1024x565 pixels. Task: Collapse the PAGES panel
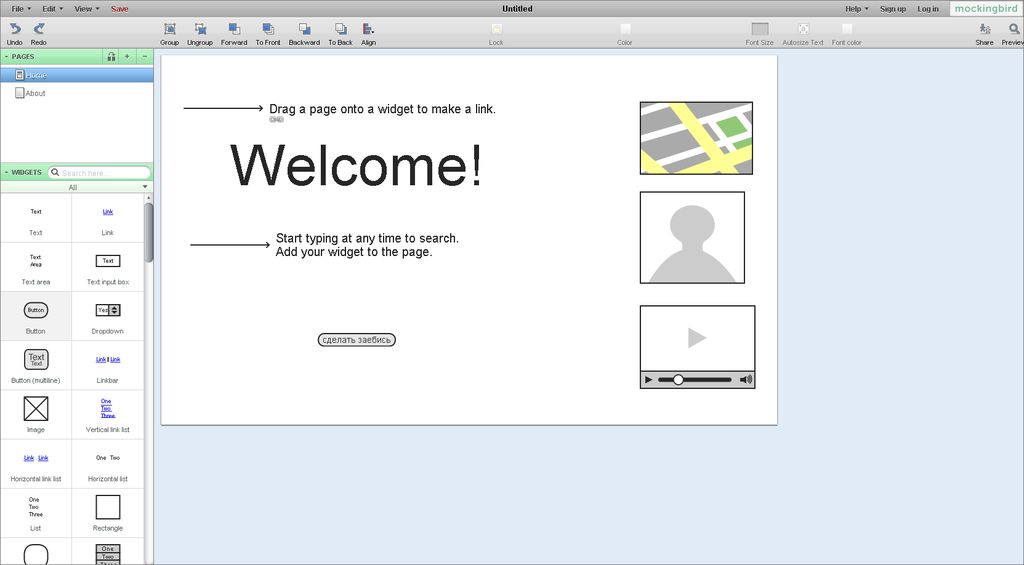point(7,57)
